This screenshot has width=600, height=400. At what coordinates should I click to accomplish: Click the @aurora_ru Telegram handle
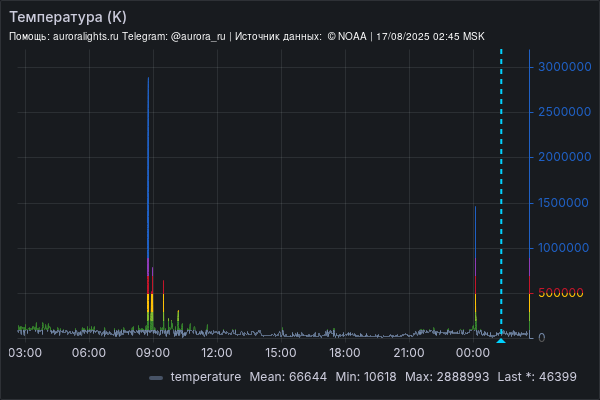pyautogui.click(x=198, y=37)
